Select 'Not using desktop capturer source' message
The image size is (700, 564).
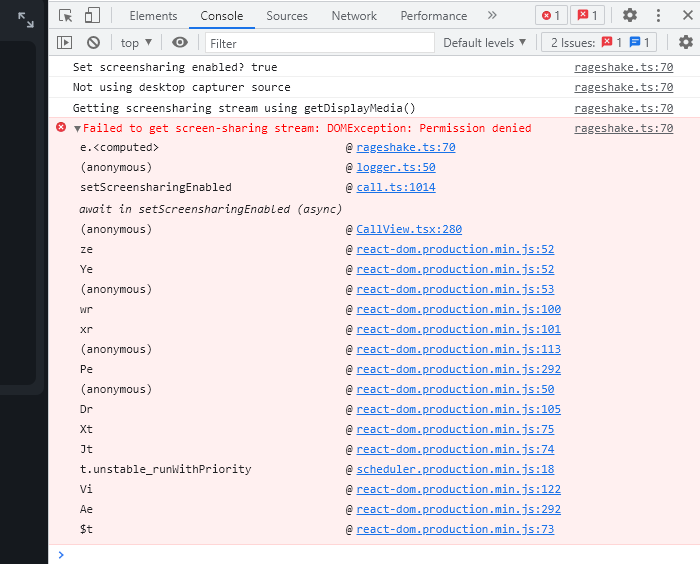click(x=182, y=88)
